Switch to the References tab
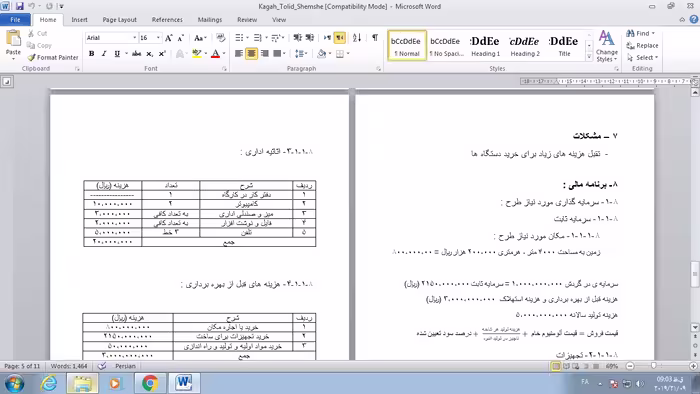Screen dimensions: 700x394 coord(167,20)
